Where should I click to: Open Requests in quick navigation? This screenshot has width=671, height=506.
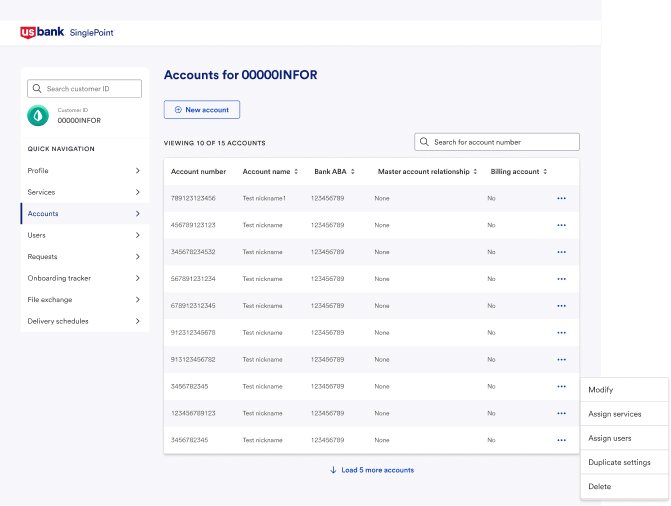pos(85,256)
